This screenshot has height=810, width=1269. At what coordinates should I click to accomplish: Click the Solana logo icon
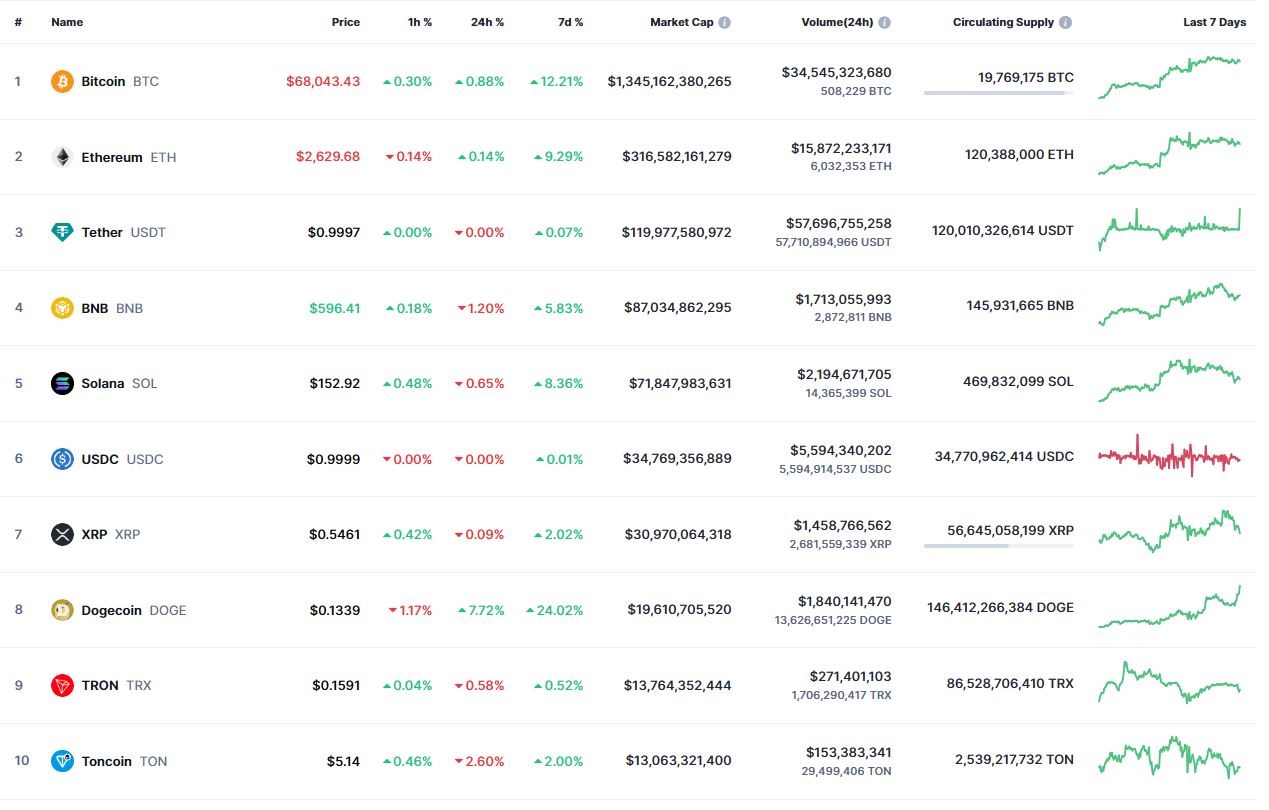click(x=62, y=383)
